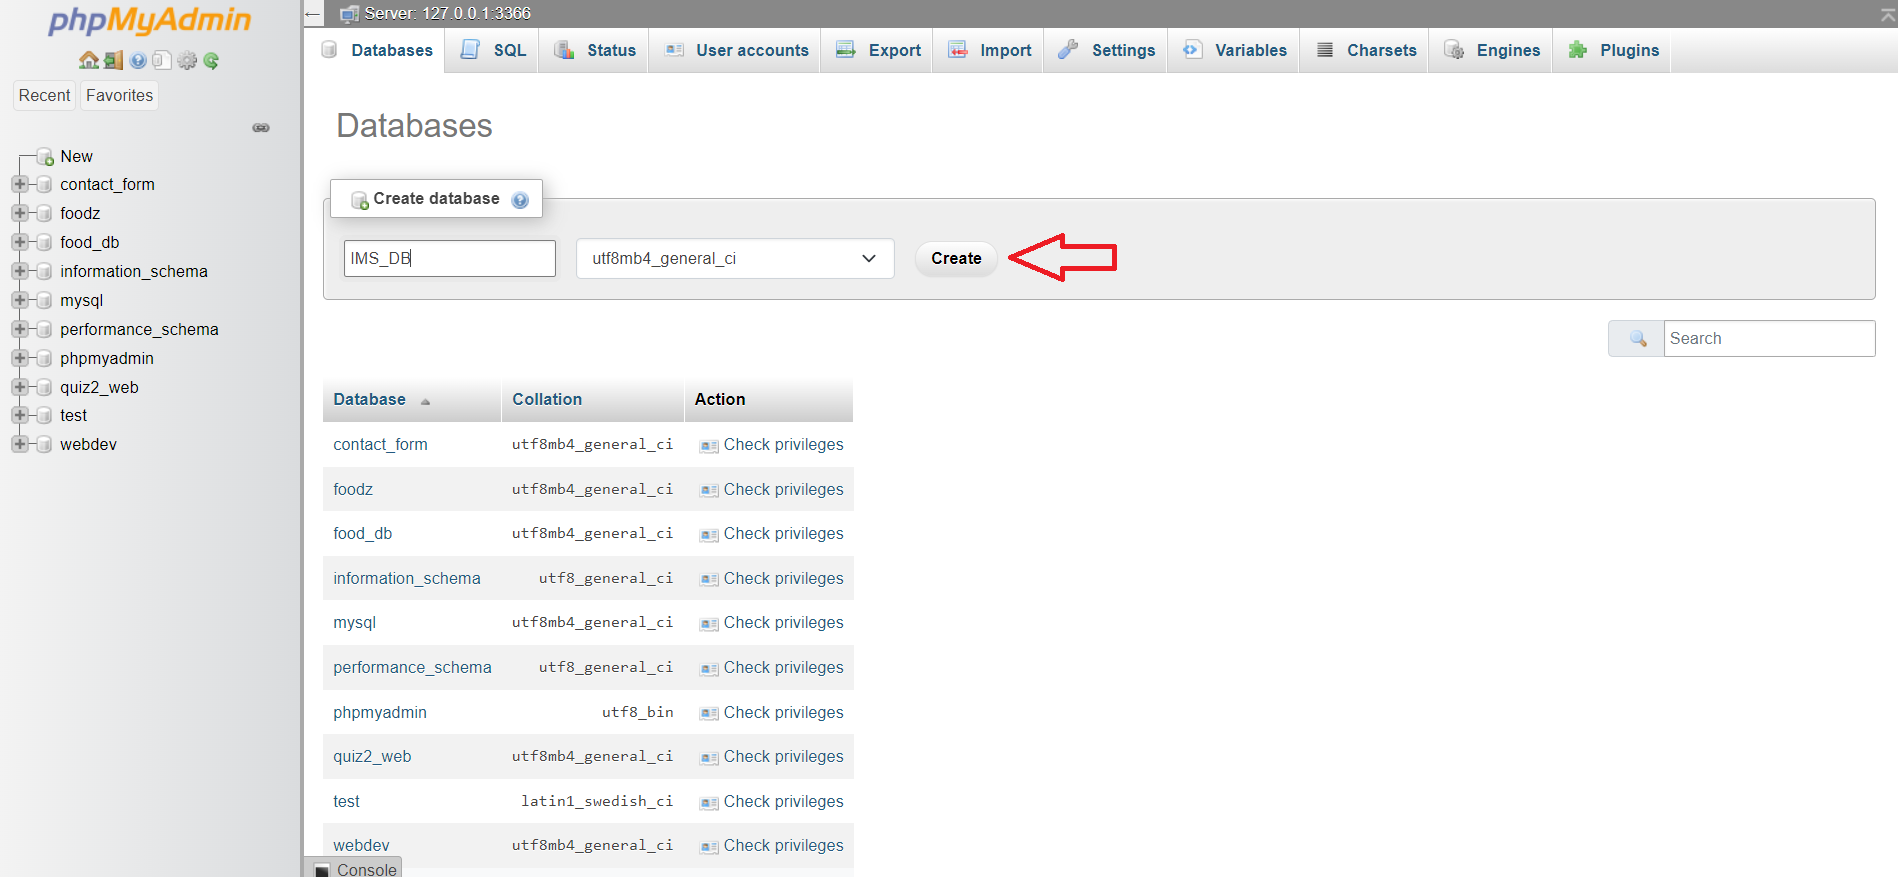This screenshot has width=1898, height=877.
Task: Expand the contact_form database node
Action: pyautogui.click(x=19, y=184)
